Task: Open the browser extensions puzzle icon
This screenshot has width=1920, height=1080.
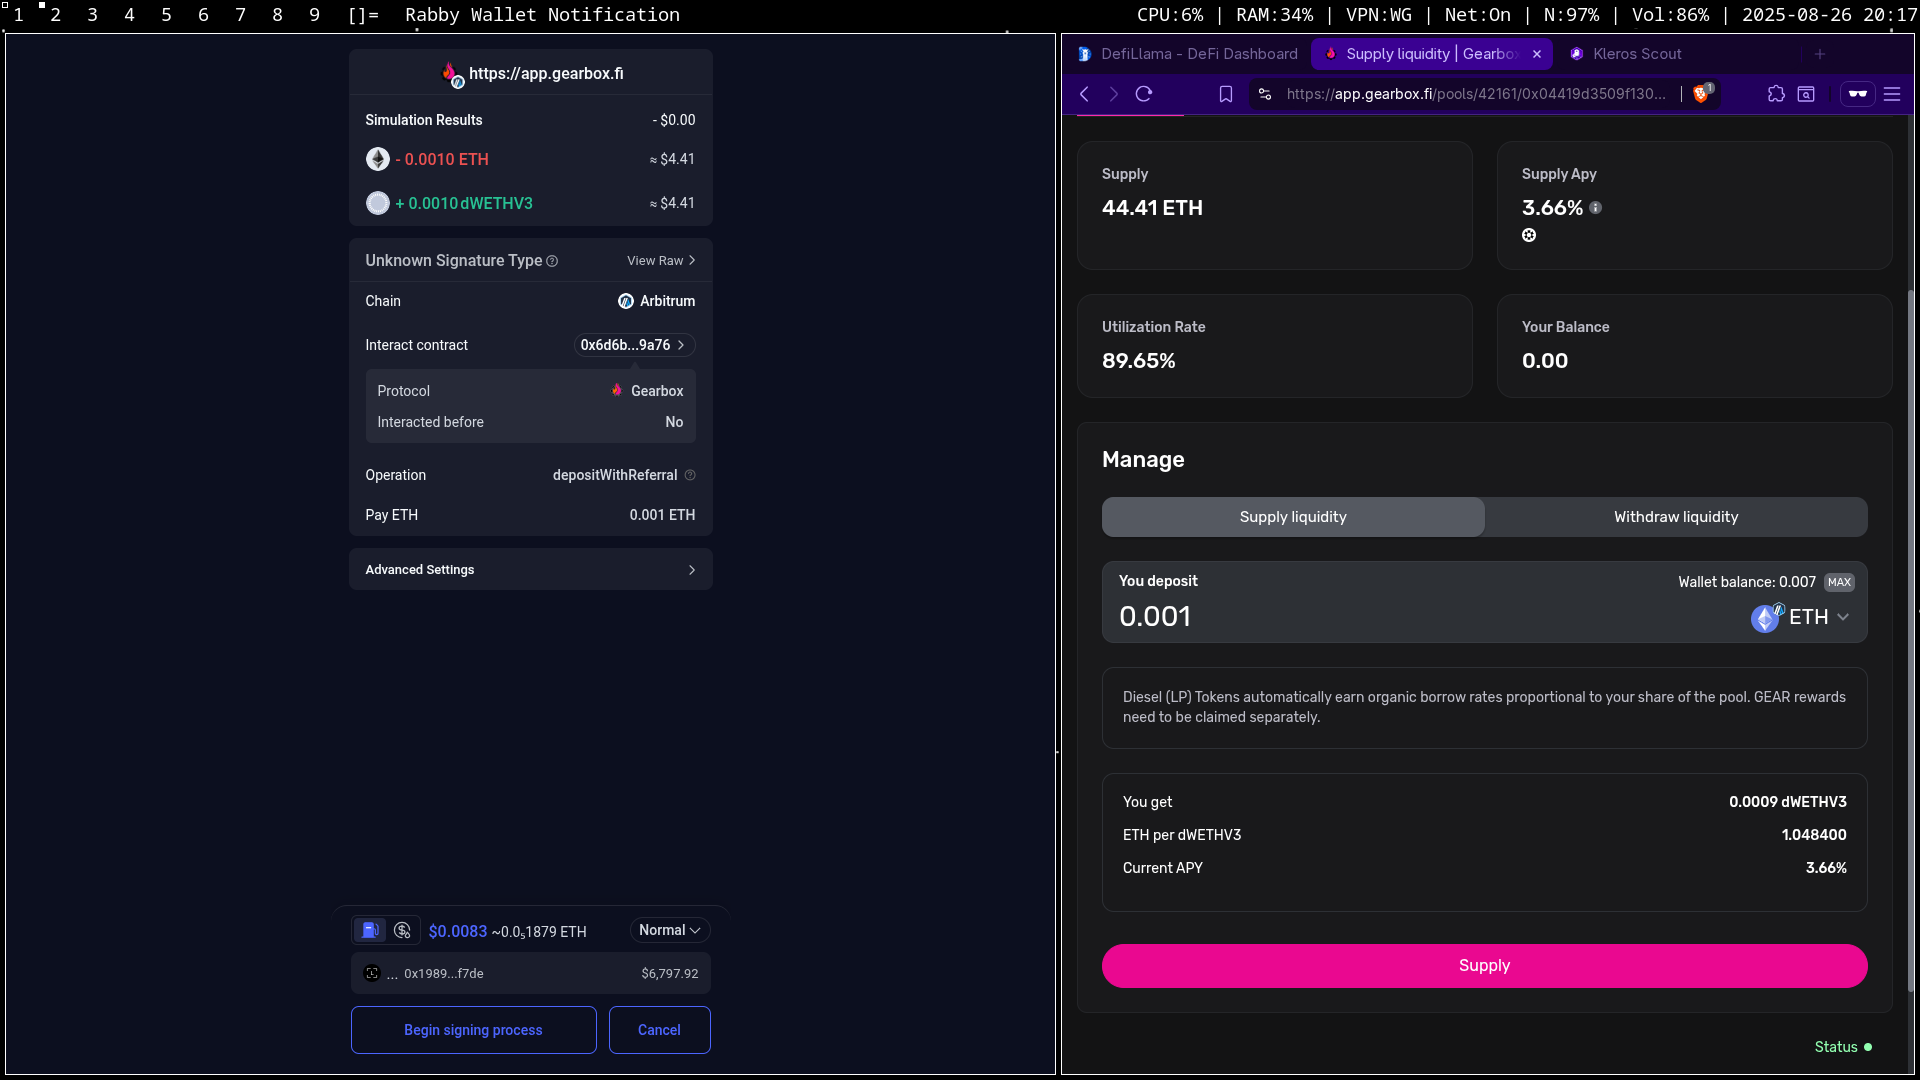Action: [x=1776, y=94]
